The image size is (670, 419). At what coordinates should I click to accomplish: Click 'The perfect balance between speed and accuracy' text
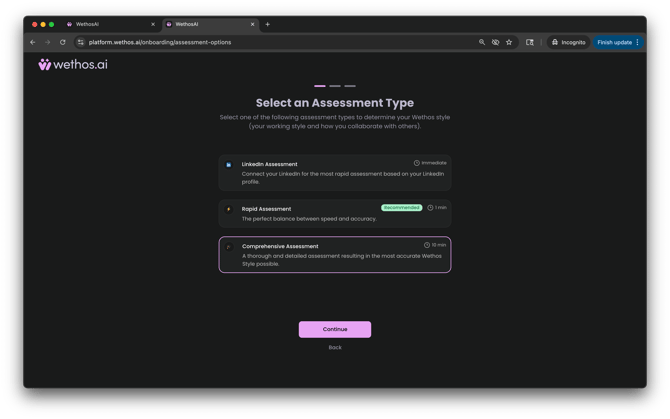pyautogui.click(x=309, y=219)
